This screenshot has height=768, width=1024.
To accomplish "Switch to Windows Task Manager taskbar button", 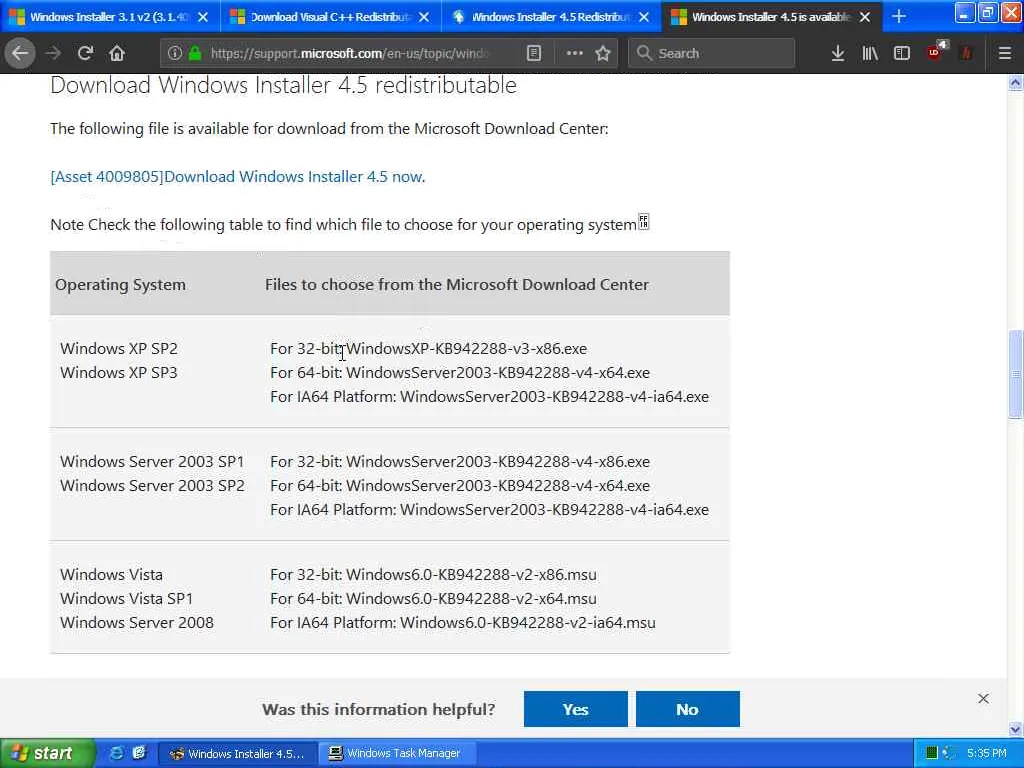I will [396, 754].
